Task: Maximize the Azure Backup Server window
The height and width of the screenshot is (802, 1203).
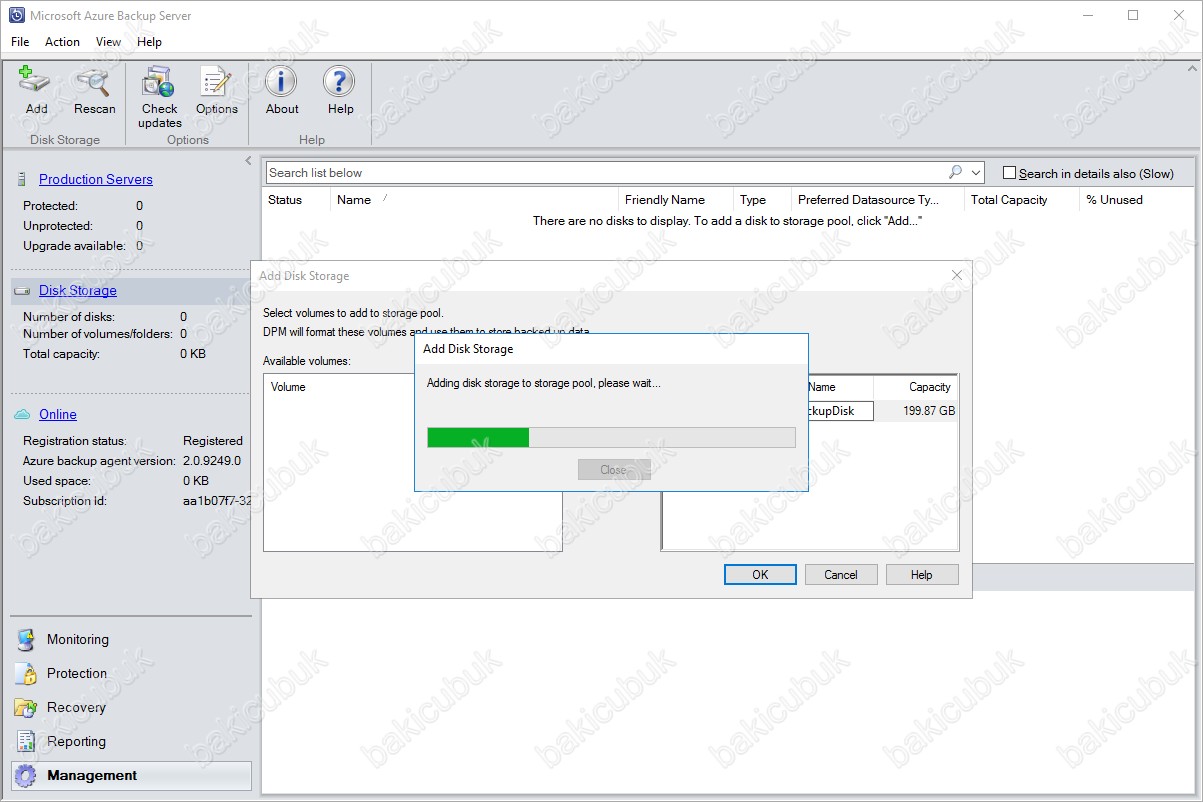Action: coord(1133,15)
